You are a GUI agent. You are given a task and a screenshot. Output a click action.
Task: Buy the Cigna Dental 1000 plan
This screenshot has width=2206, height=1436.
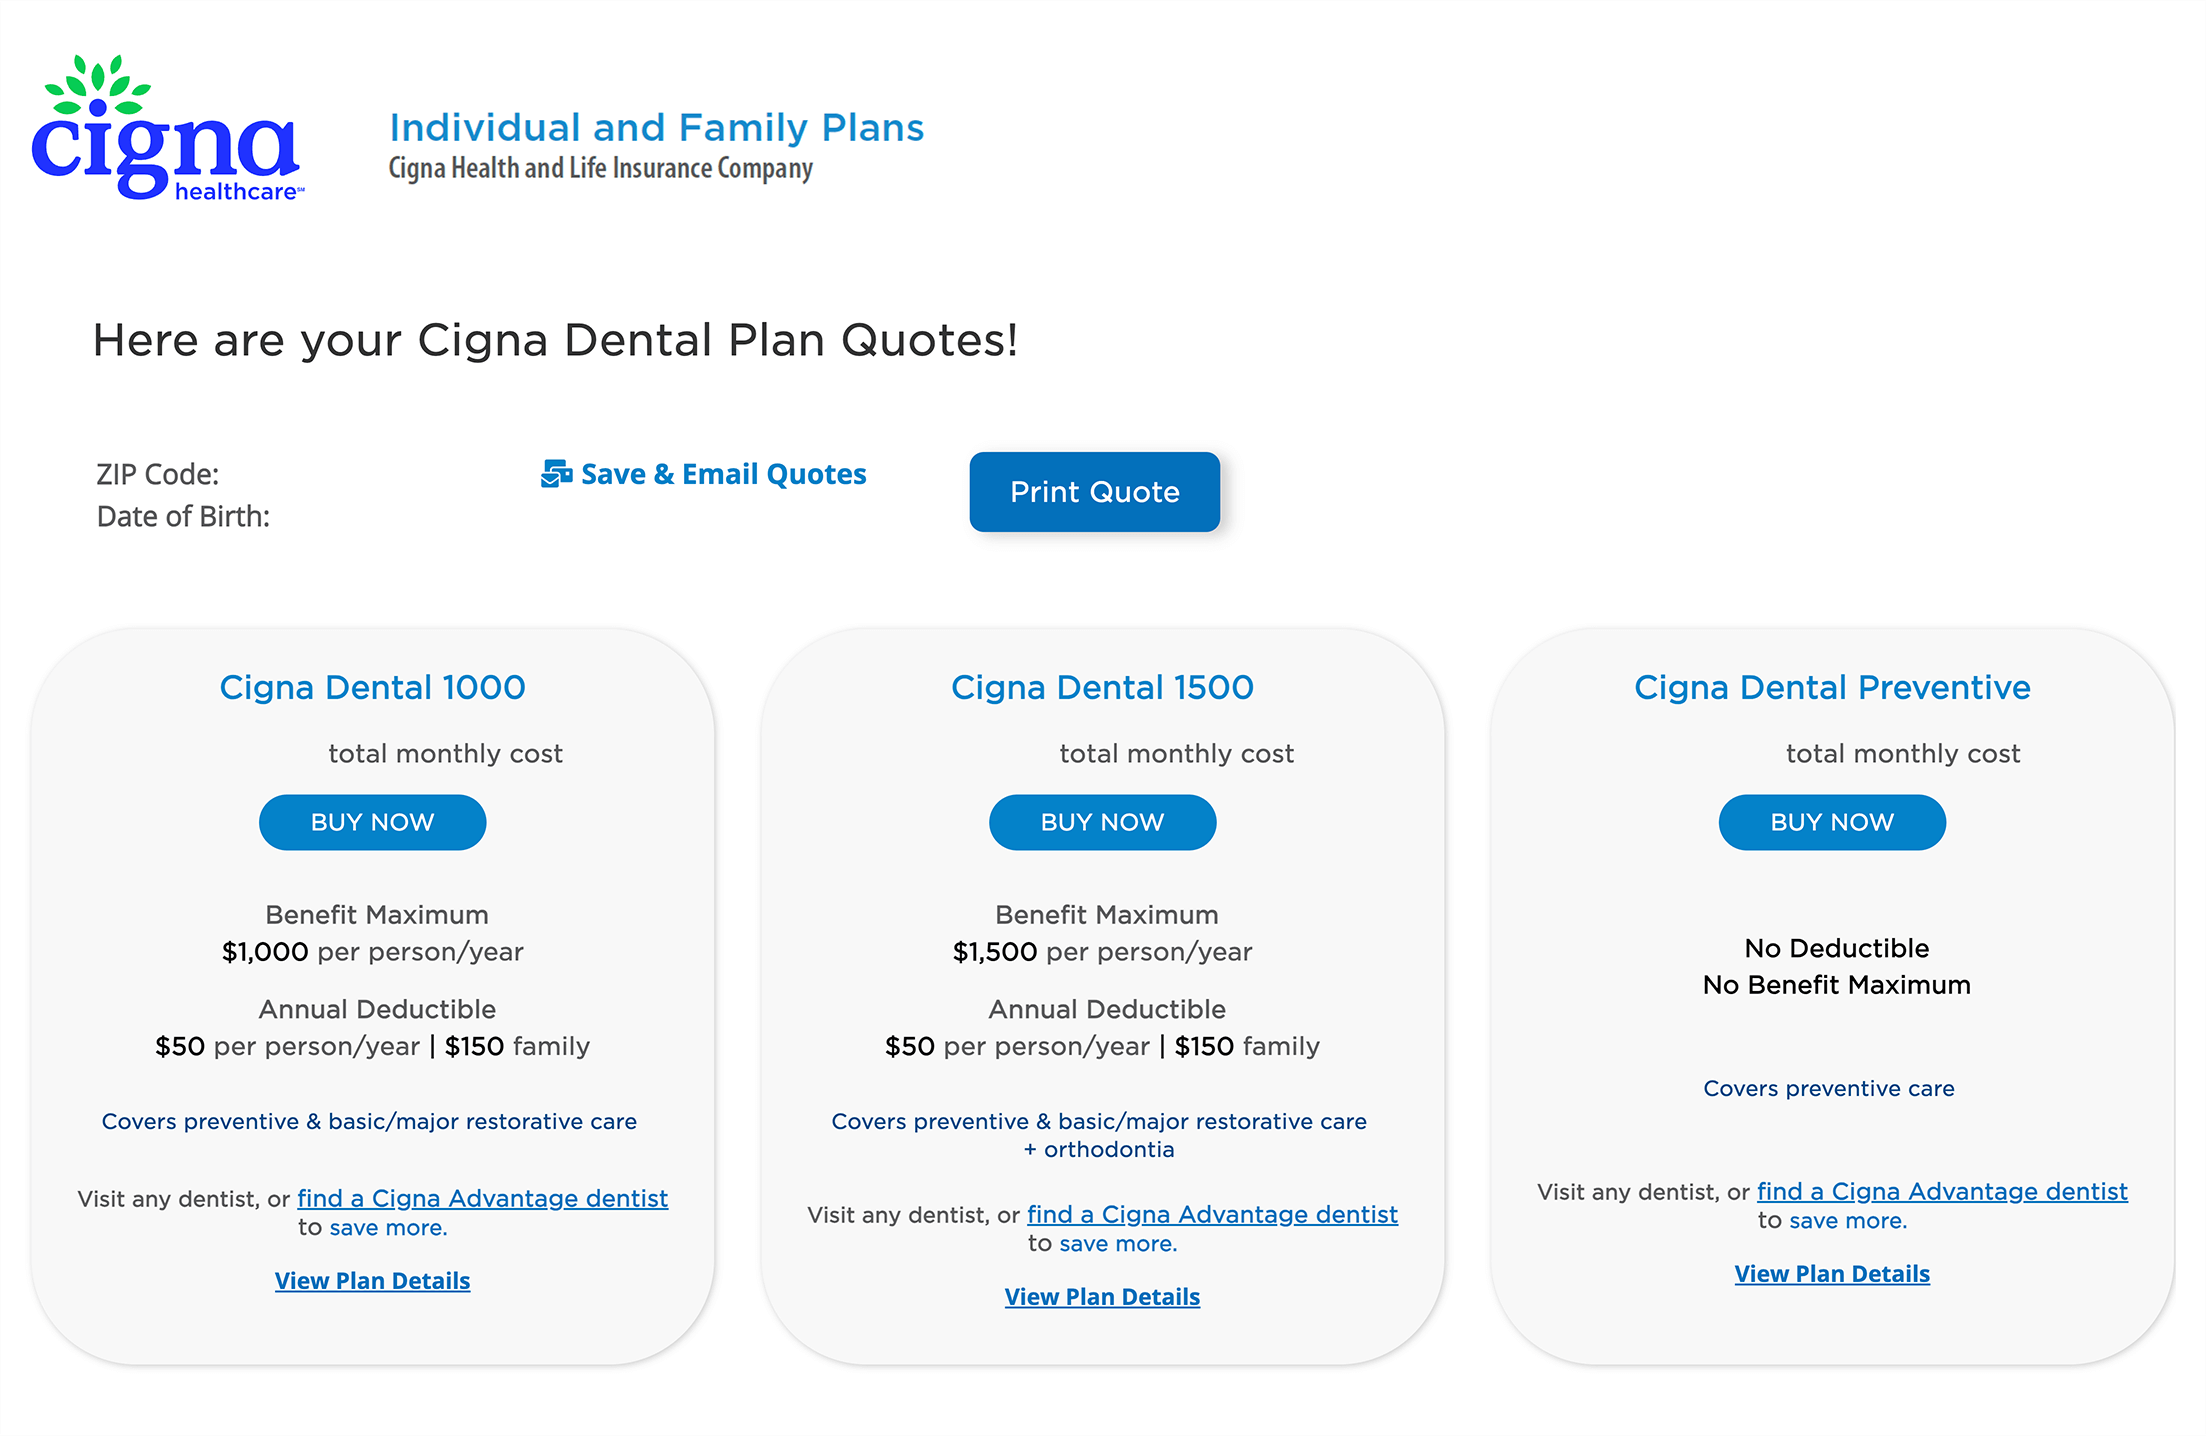click(372, 822)
